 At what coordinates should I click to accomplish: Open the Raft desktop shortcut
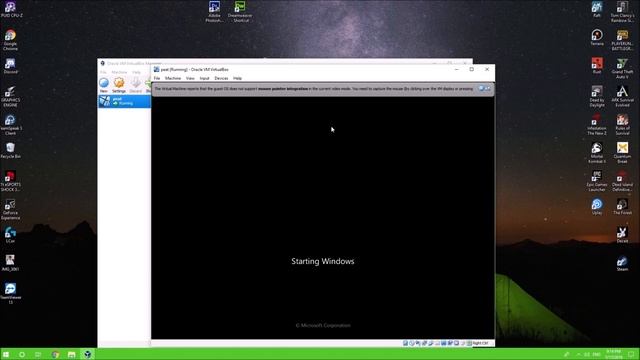[597, 9]
